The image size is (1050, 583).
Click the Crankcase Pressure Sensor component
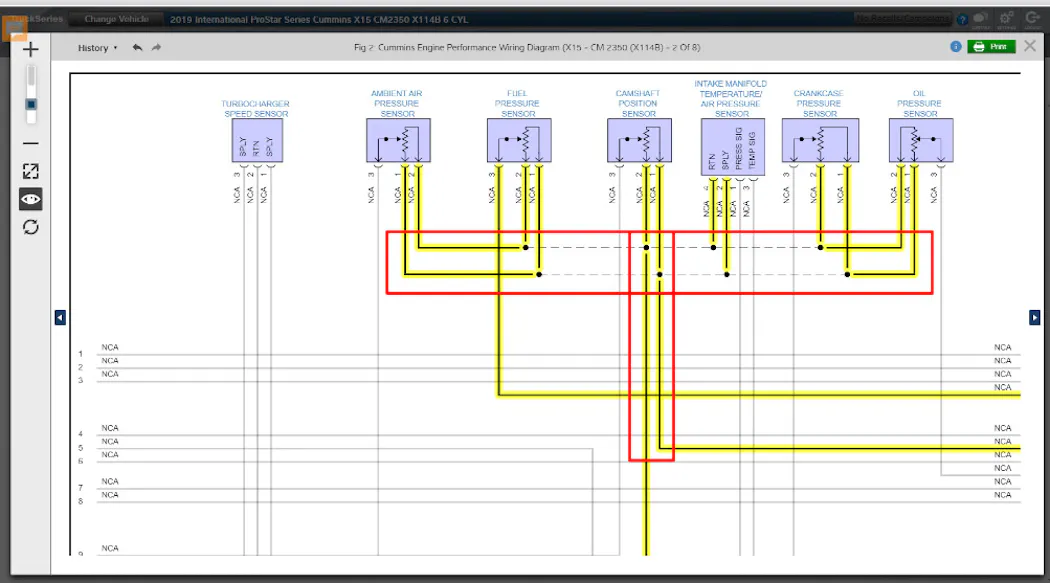pyautogui.click(x=820, y=141)
